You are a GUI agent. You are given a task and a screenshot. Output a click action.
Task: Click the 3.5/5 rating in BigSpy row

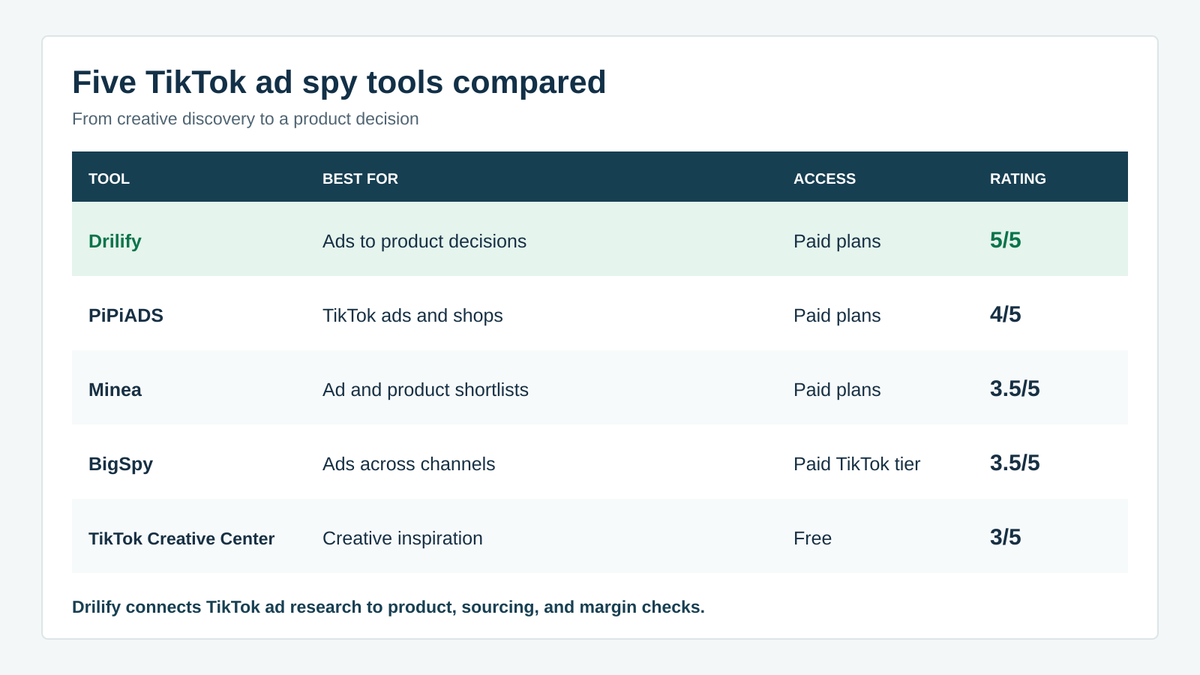[1015, 462]
